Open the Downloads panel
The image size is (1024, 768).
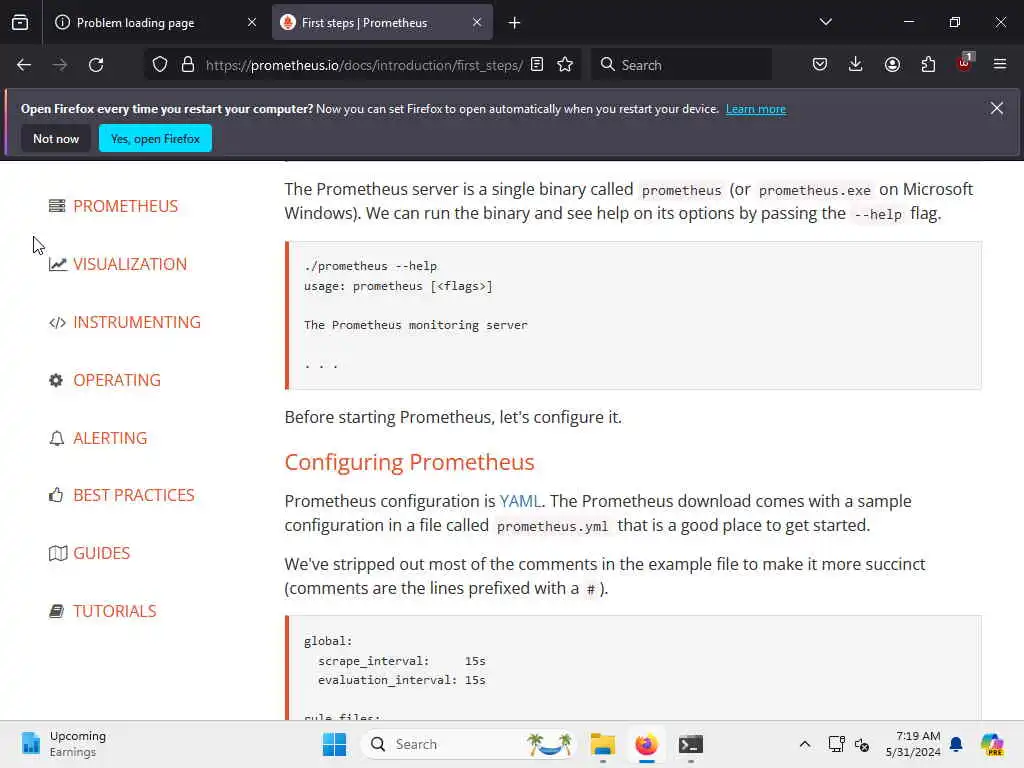point(856,65)
